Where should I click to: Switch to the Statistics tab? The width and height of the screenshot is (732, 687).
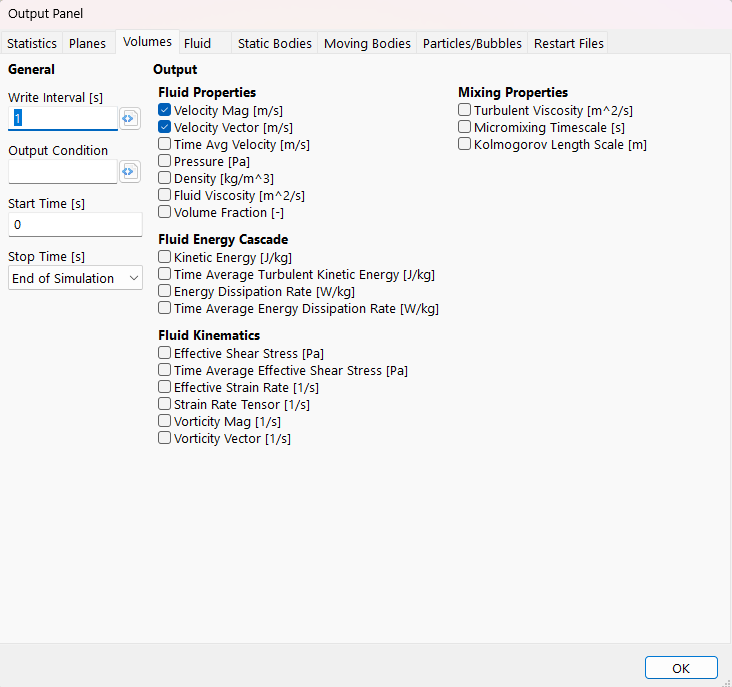[32, 44]
